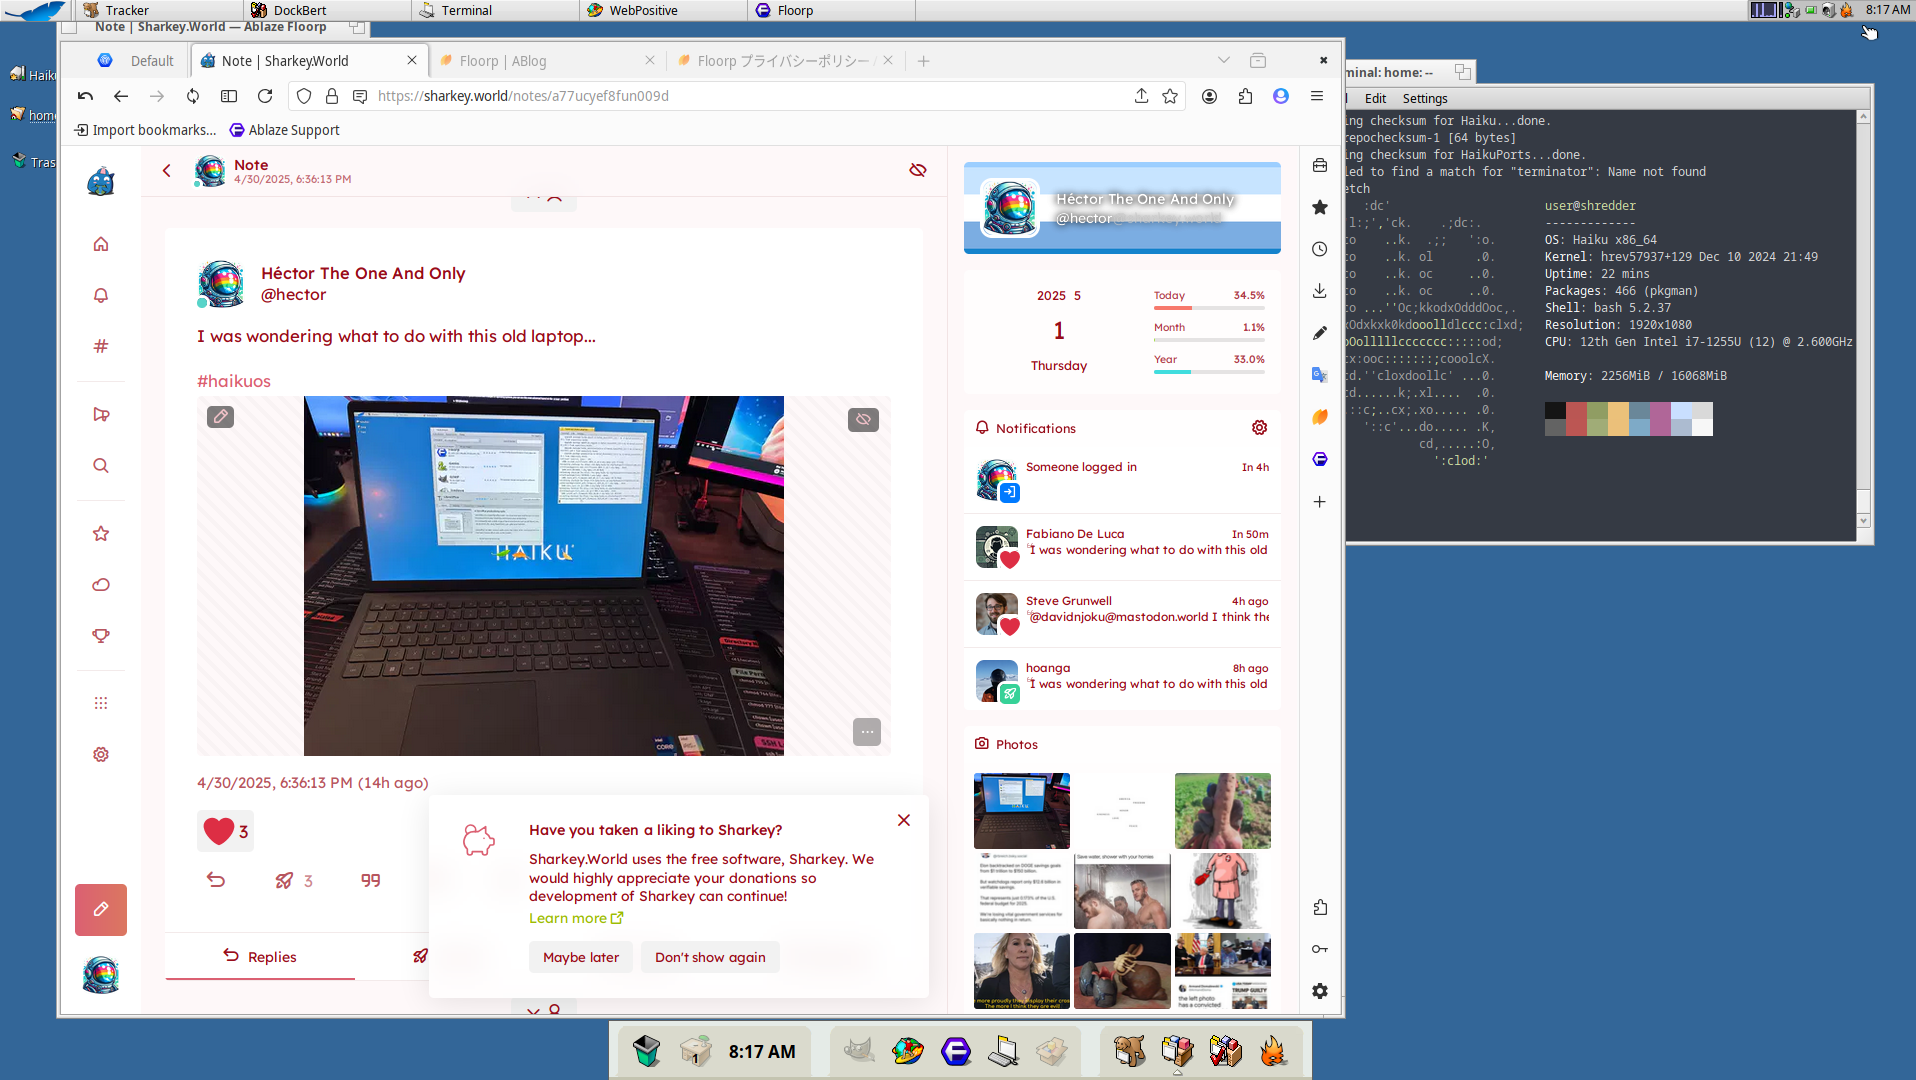This screenshot has height=1080, width=1916.
Task: Open favorites star in left sidebar
Action: coord(101,534)
